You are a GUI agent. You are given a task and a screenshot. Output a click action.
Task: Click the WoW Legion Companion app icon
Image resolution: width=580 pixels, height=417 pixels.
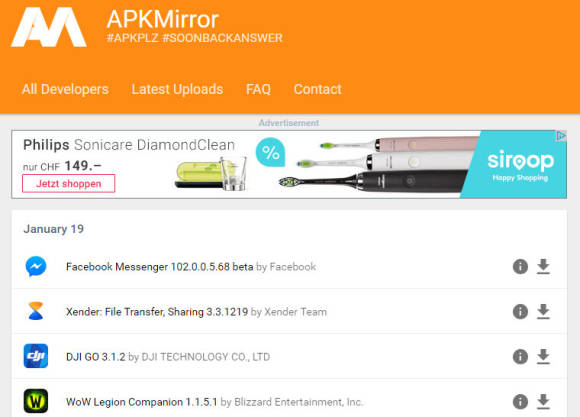point(36,401)
